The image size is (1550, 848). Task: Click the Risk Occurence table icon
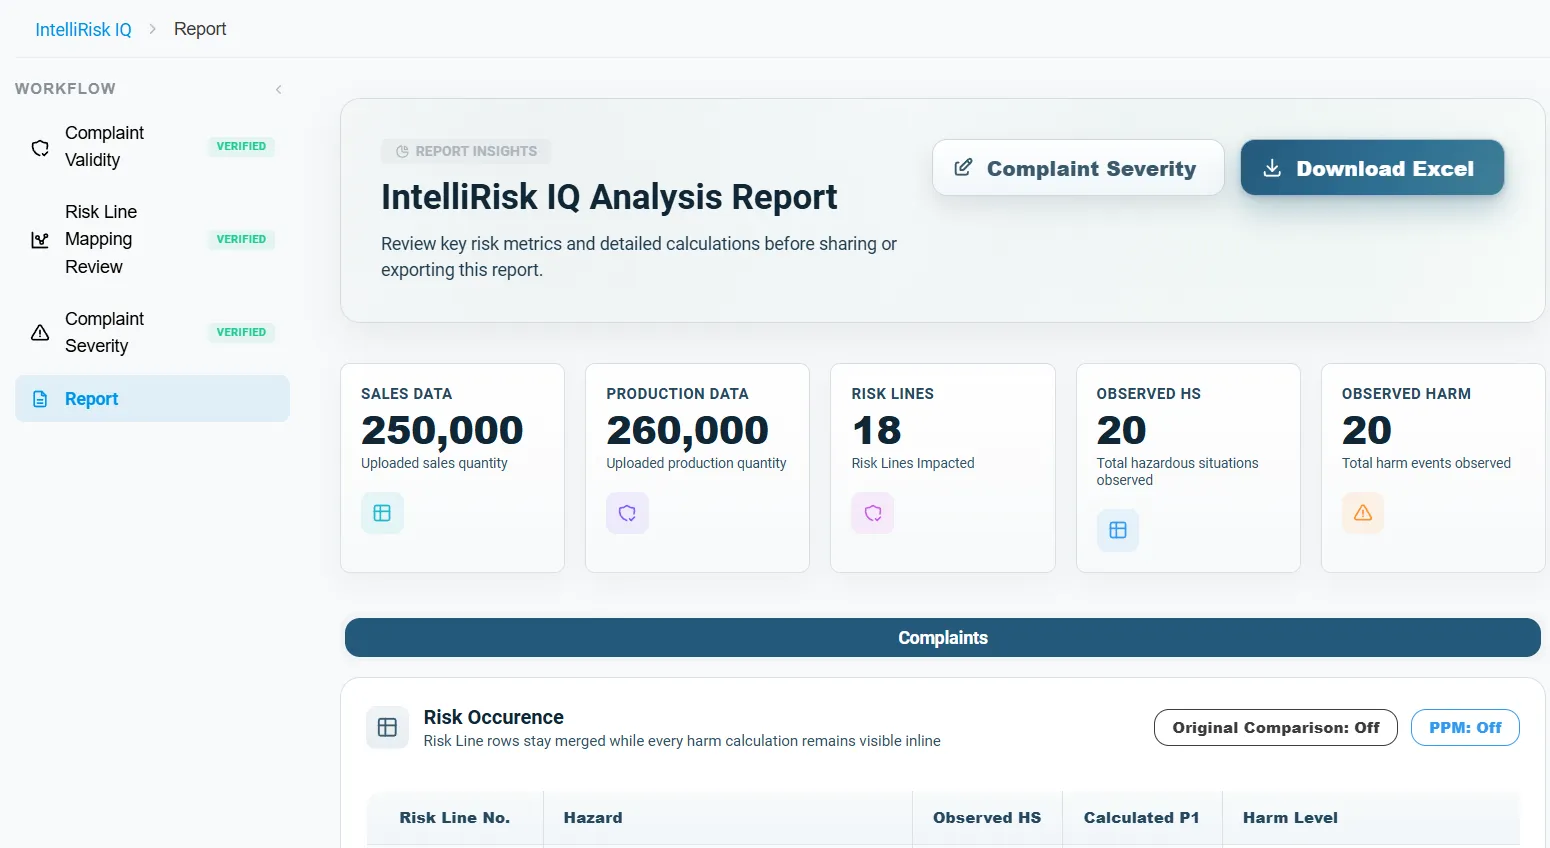point(388,728)
